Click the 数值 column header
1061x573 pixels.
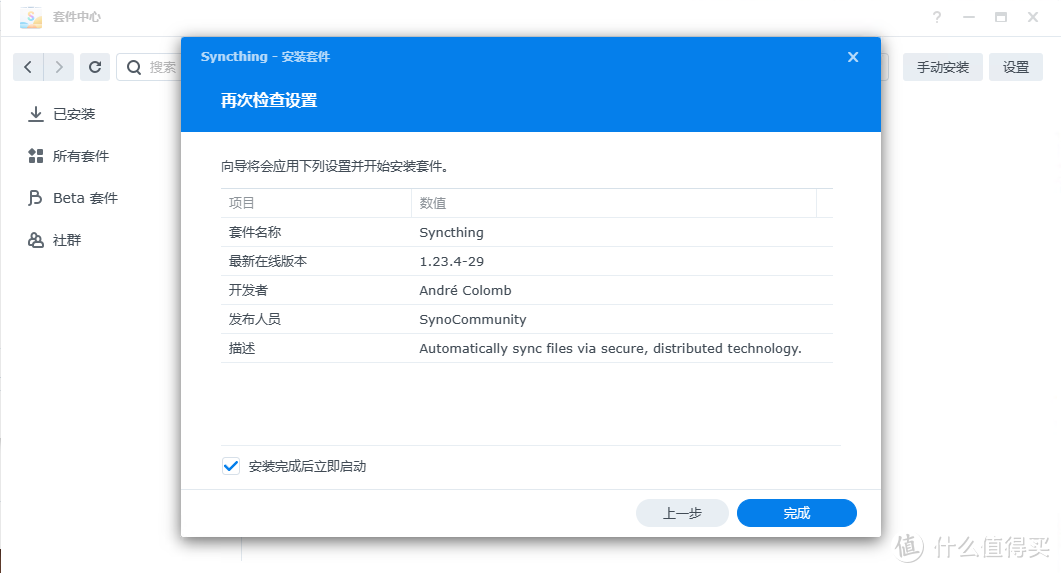(613, 203)
